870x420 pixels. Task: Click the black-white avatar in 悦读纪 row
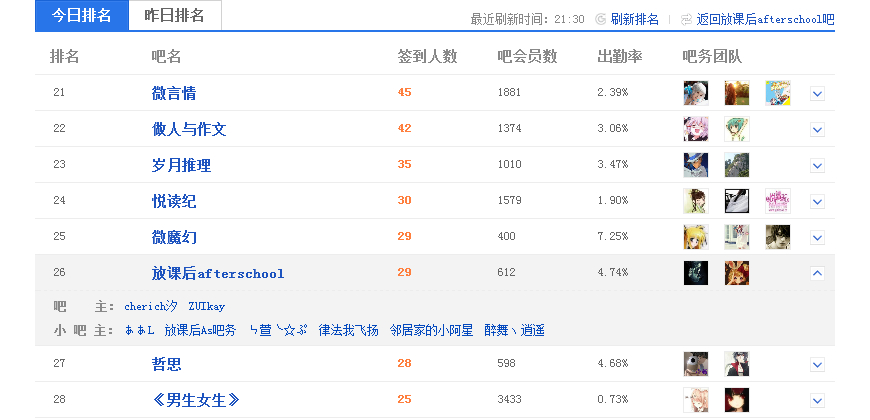(737, 201)
